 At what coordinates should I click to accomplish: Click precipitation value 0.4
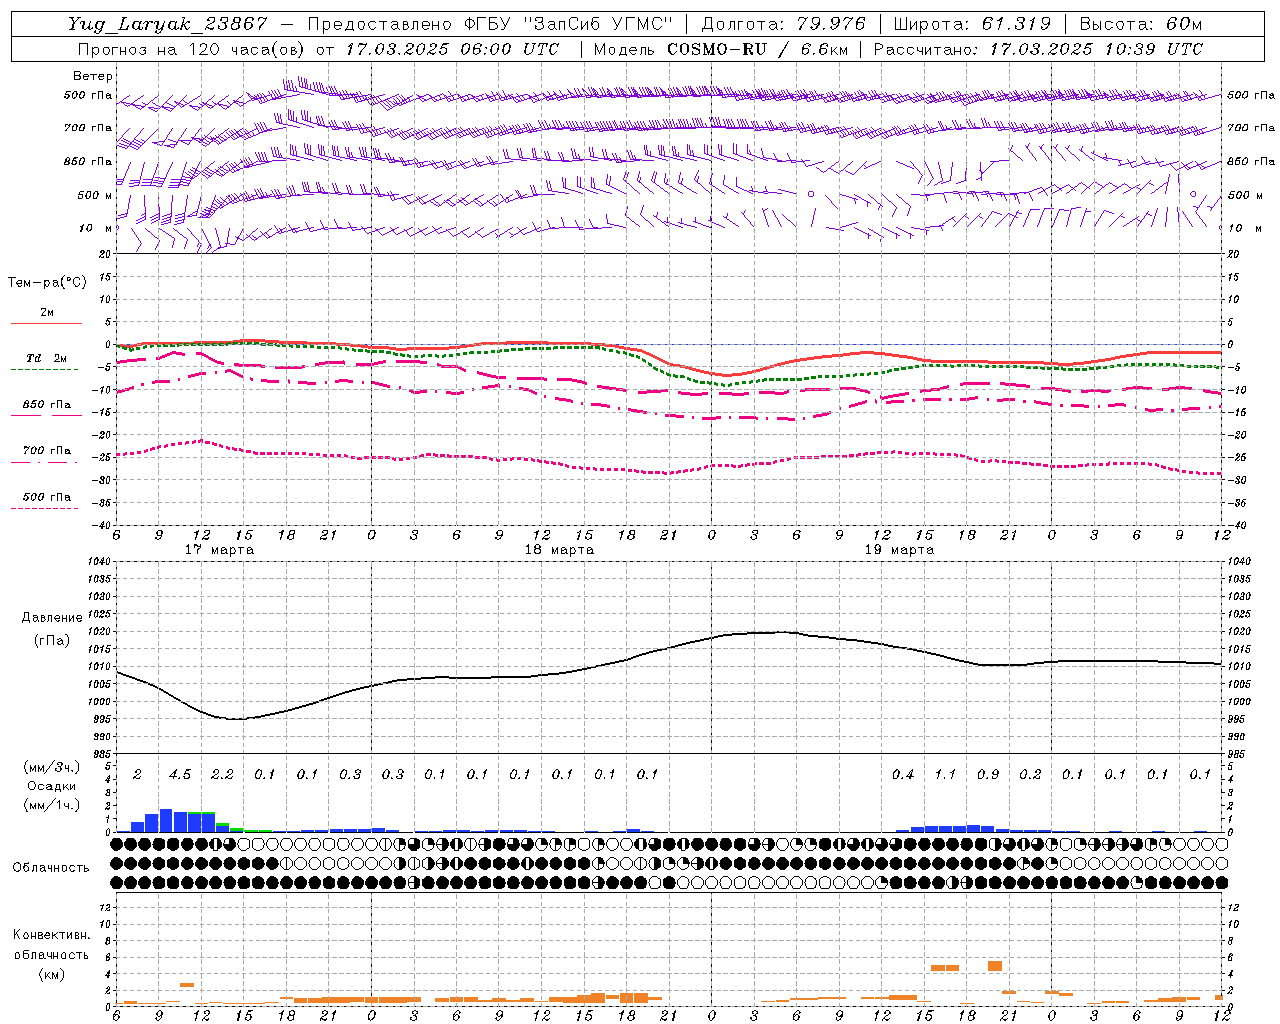point(902,774)
